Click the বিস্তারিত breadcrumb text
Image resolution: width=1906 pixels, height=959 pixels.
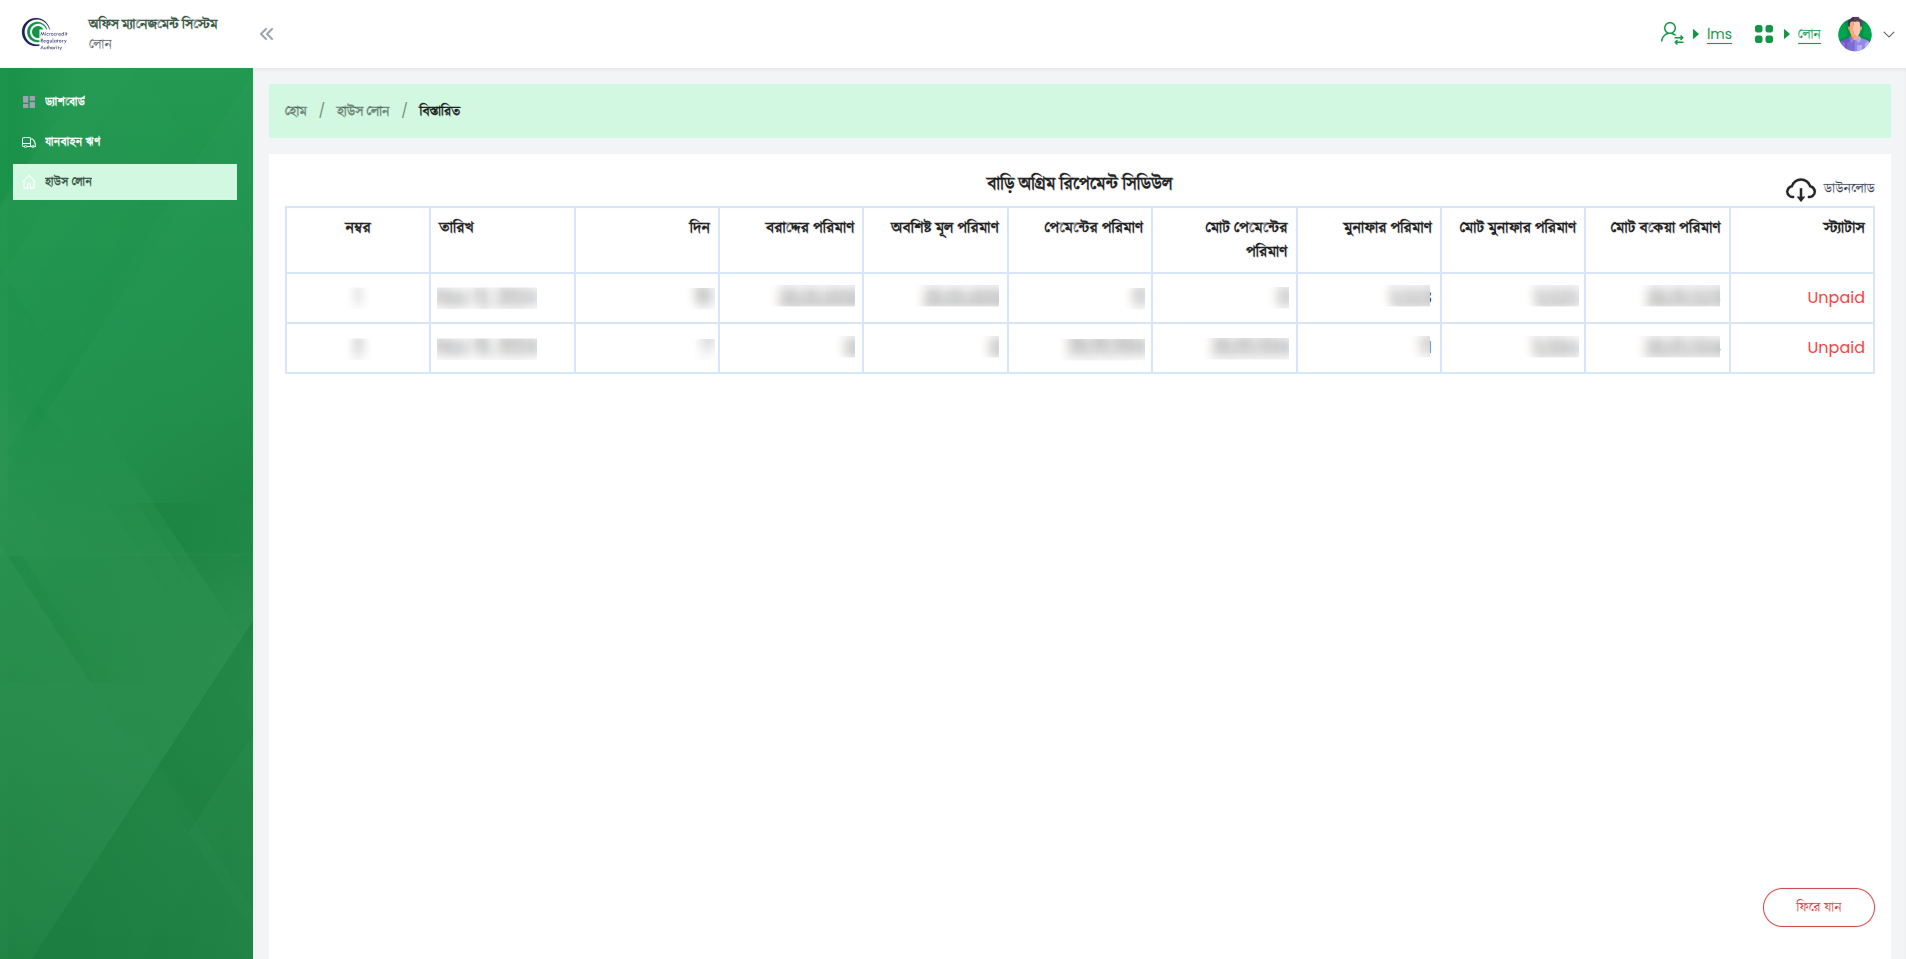click(x=440, y=111)
